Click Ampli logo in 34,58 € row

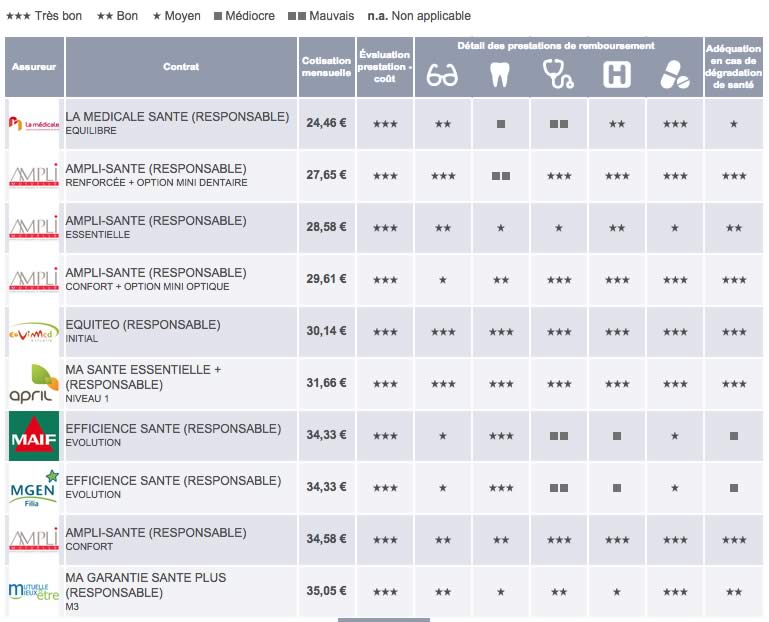(33, 540)
